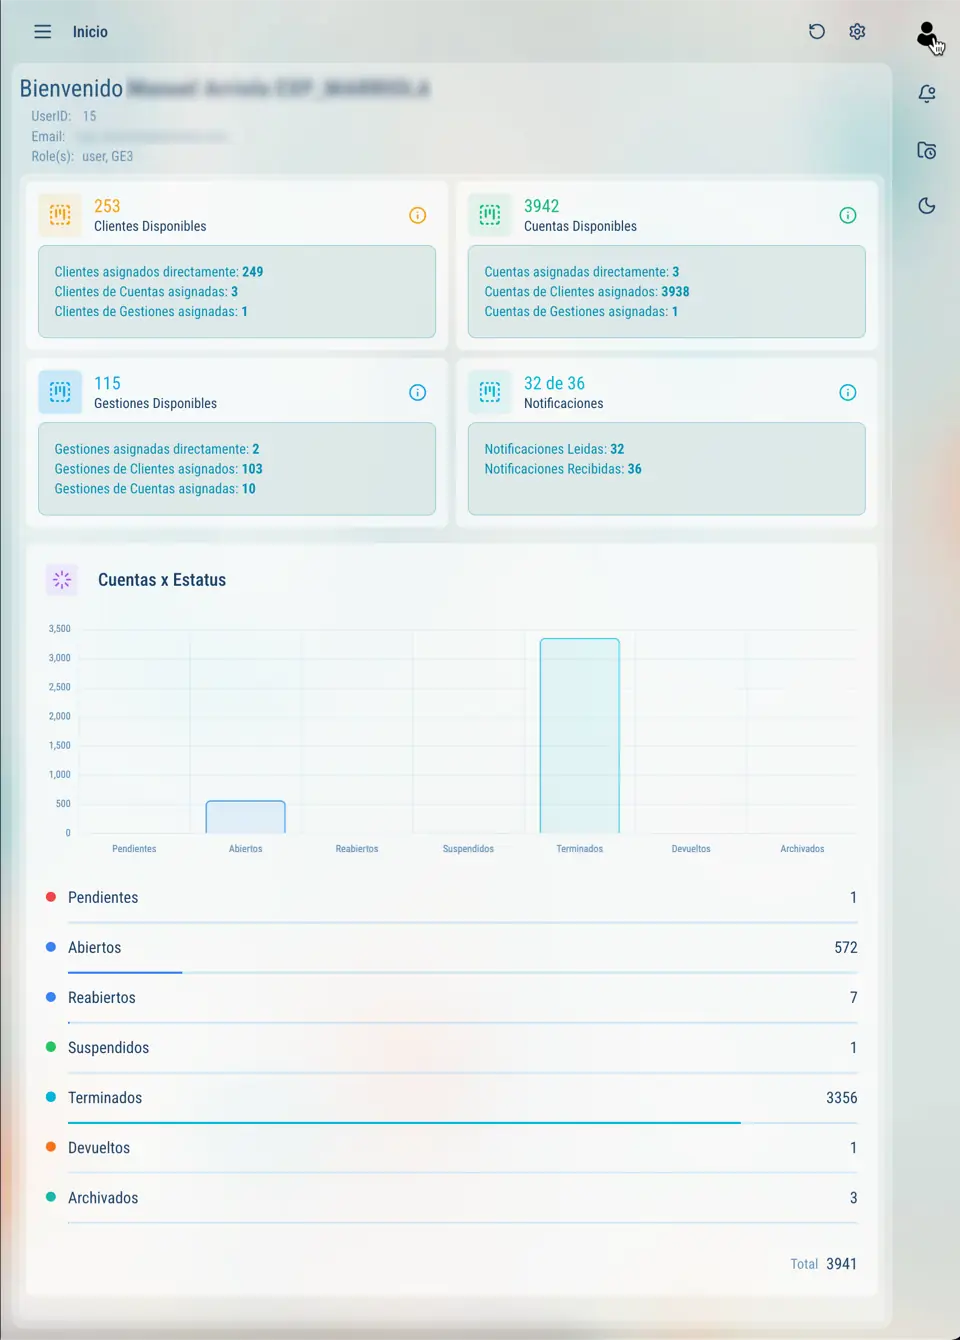
Task: Open the recent folders icon in the sidebar
Action: click(x=927, y=149)
